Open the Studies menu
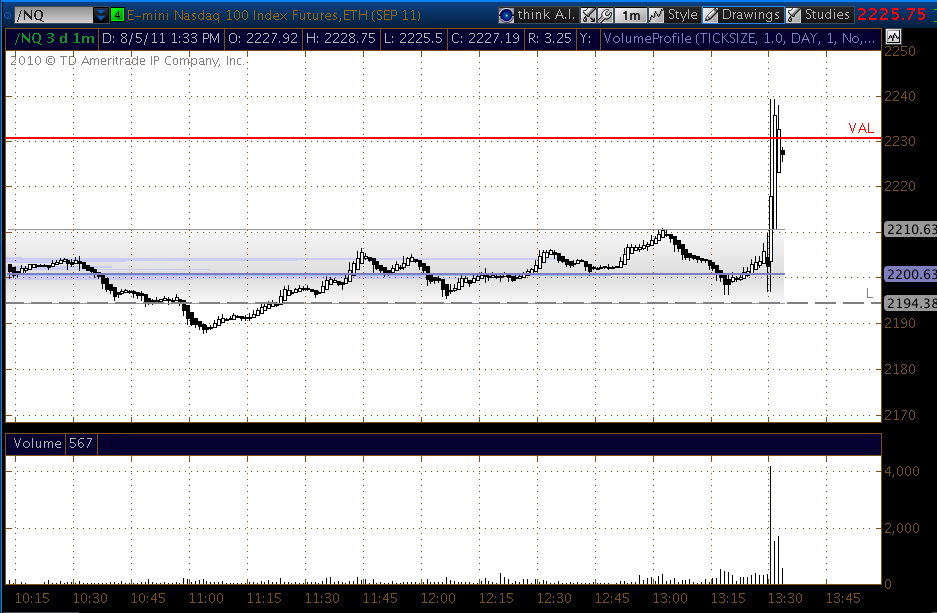Image resolution: width=937 pixels, height=613 pixels. point(819,15)
